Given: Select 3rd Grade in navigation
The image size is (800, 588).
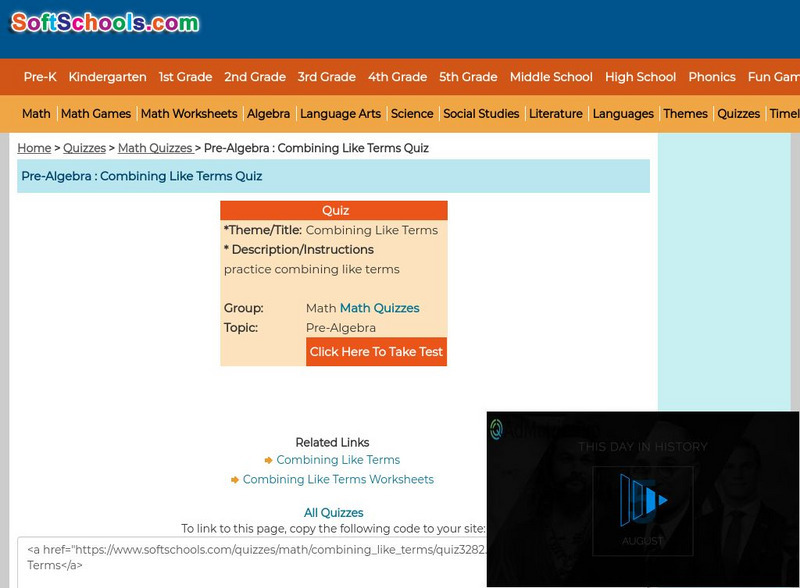Looking at the screenshot, I should click(327, 77).
